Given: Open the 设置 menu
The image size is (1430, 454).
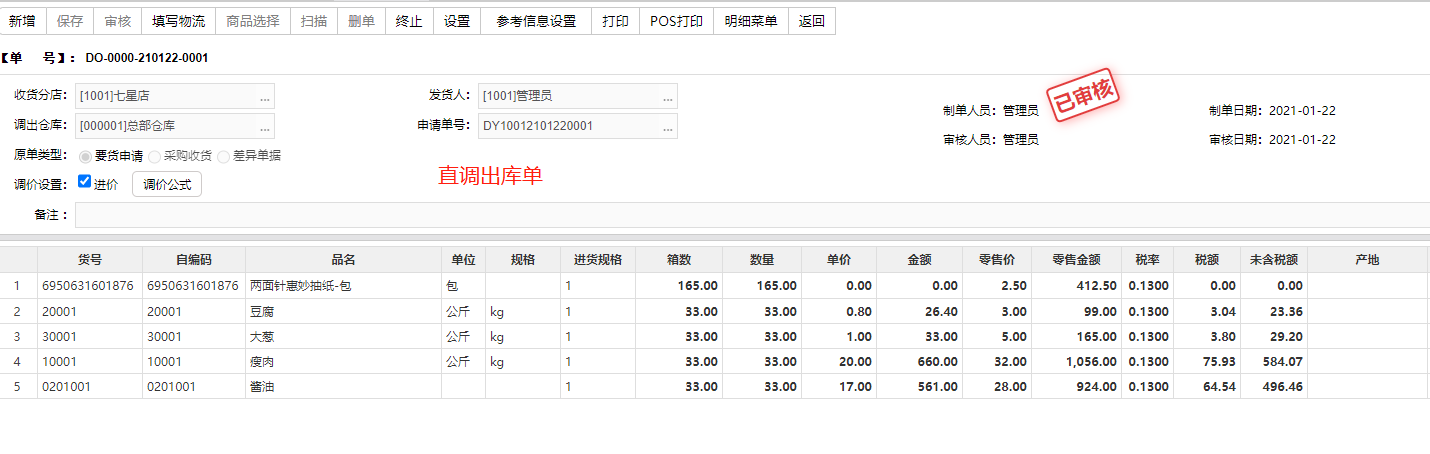Looking at the screenshot, I should click(457, 21).
